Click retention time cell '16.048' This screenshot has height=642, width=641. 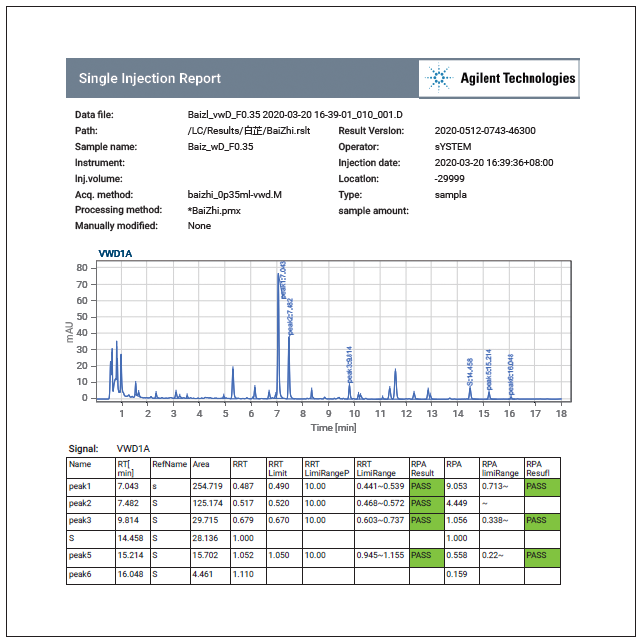point(130,574)
